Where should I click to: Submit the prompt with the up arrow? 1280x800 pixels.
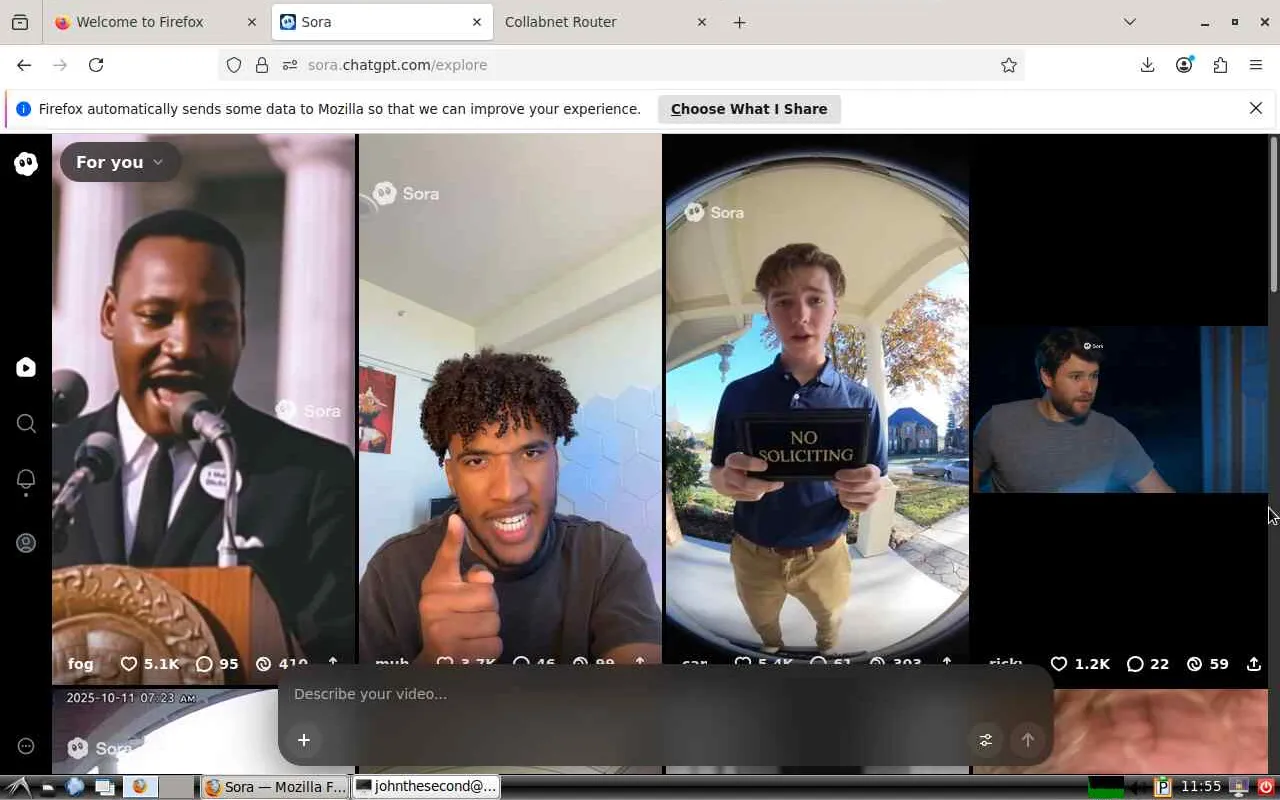click(1028, 740)
